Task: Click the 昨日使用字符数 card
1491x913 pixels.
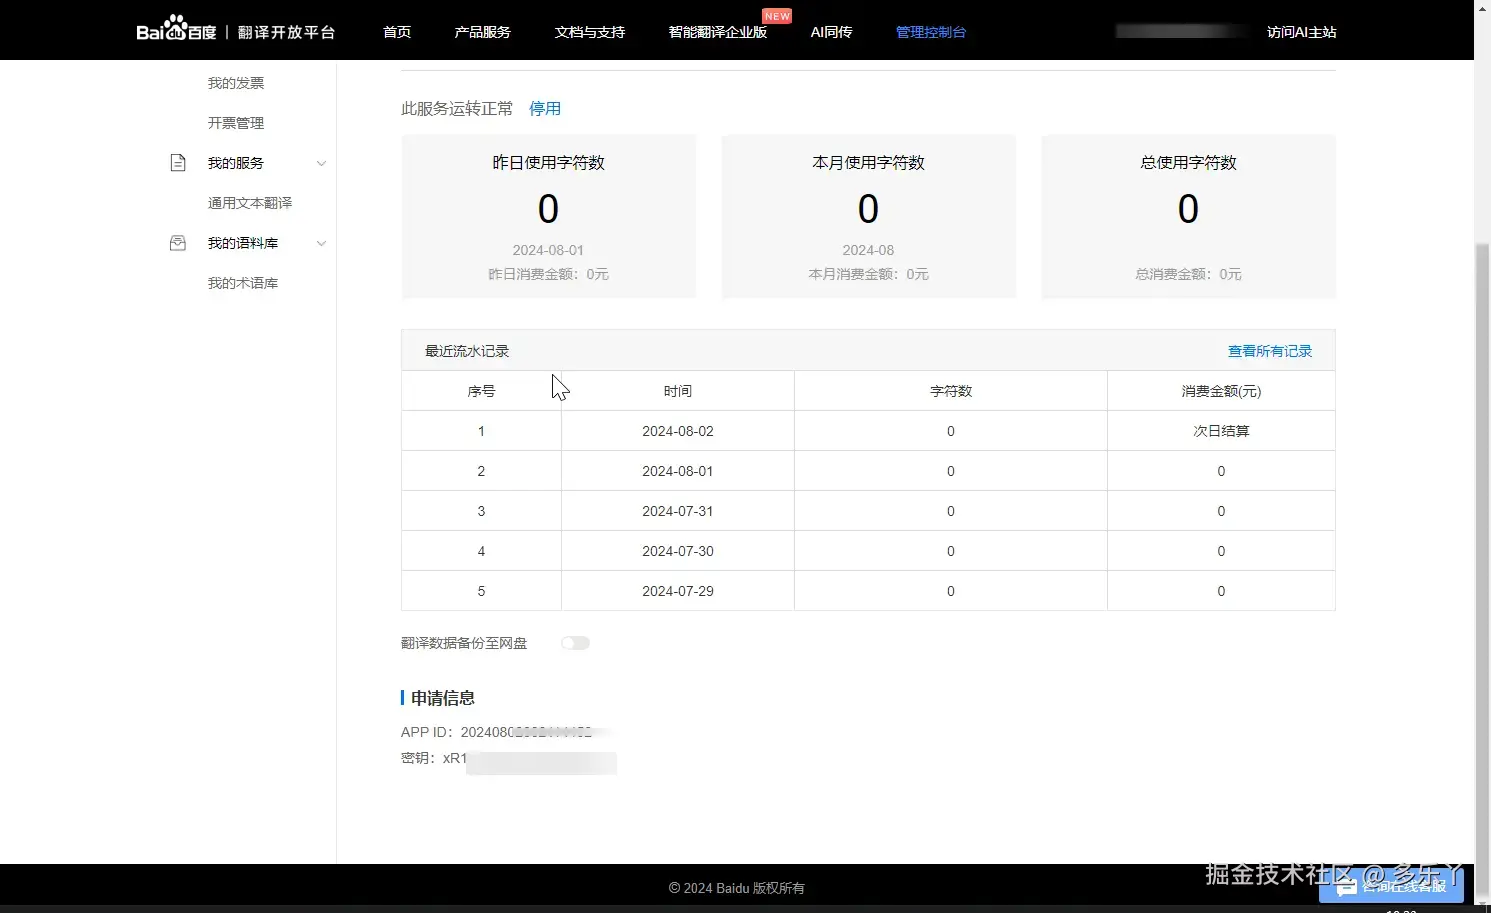Action: click(549, 217)
